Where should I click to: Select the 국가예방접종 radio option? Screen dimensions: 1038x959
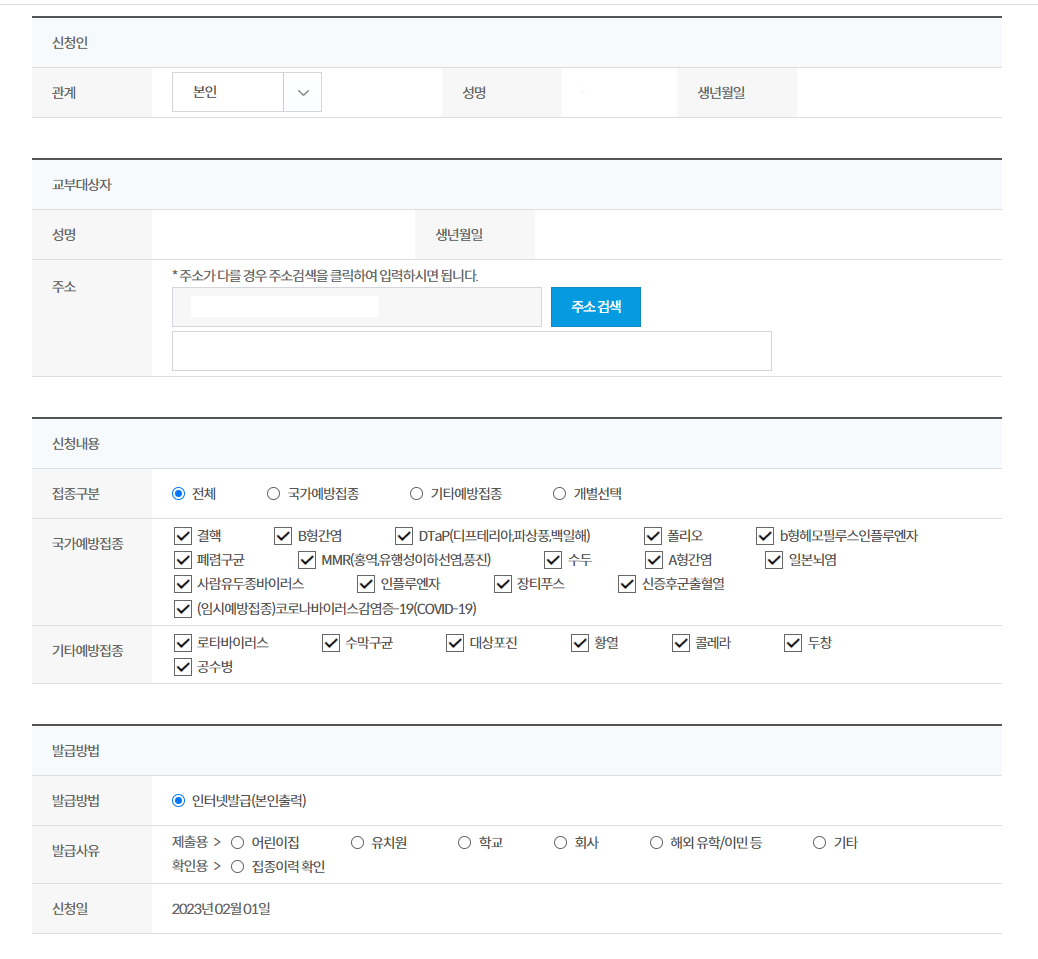pos(273,494)
